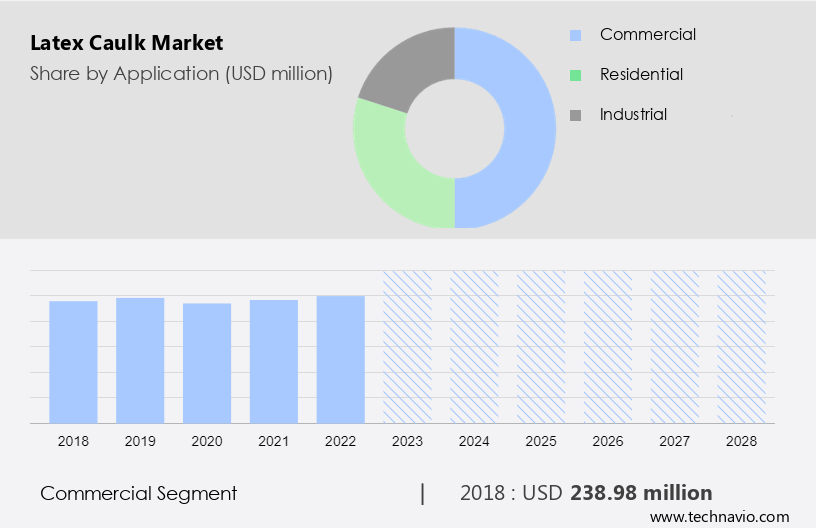The width and height of the screenshot is (816, 528).
Task: Open the www.technavio.com link
Action: [x=719, y=517]
